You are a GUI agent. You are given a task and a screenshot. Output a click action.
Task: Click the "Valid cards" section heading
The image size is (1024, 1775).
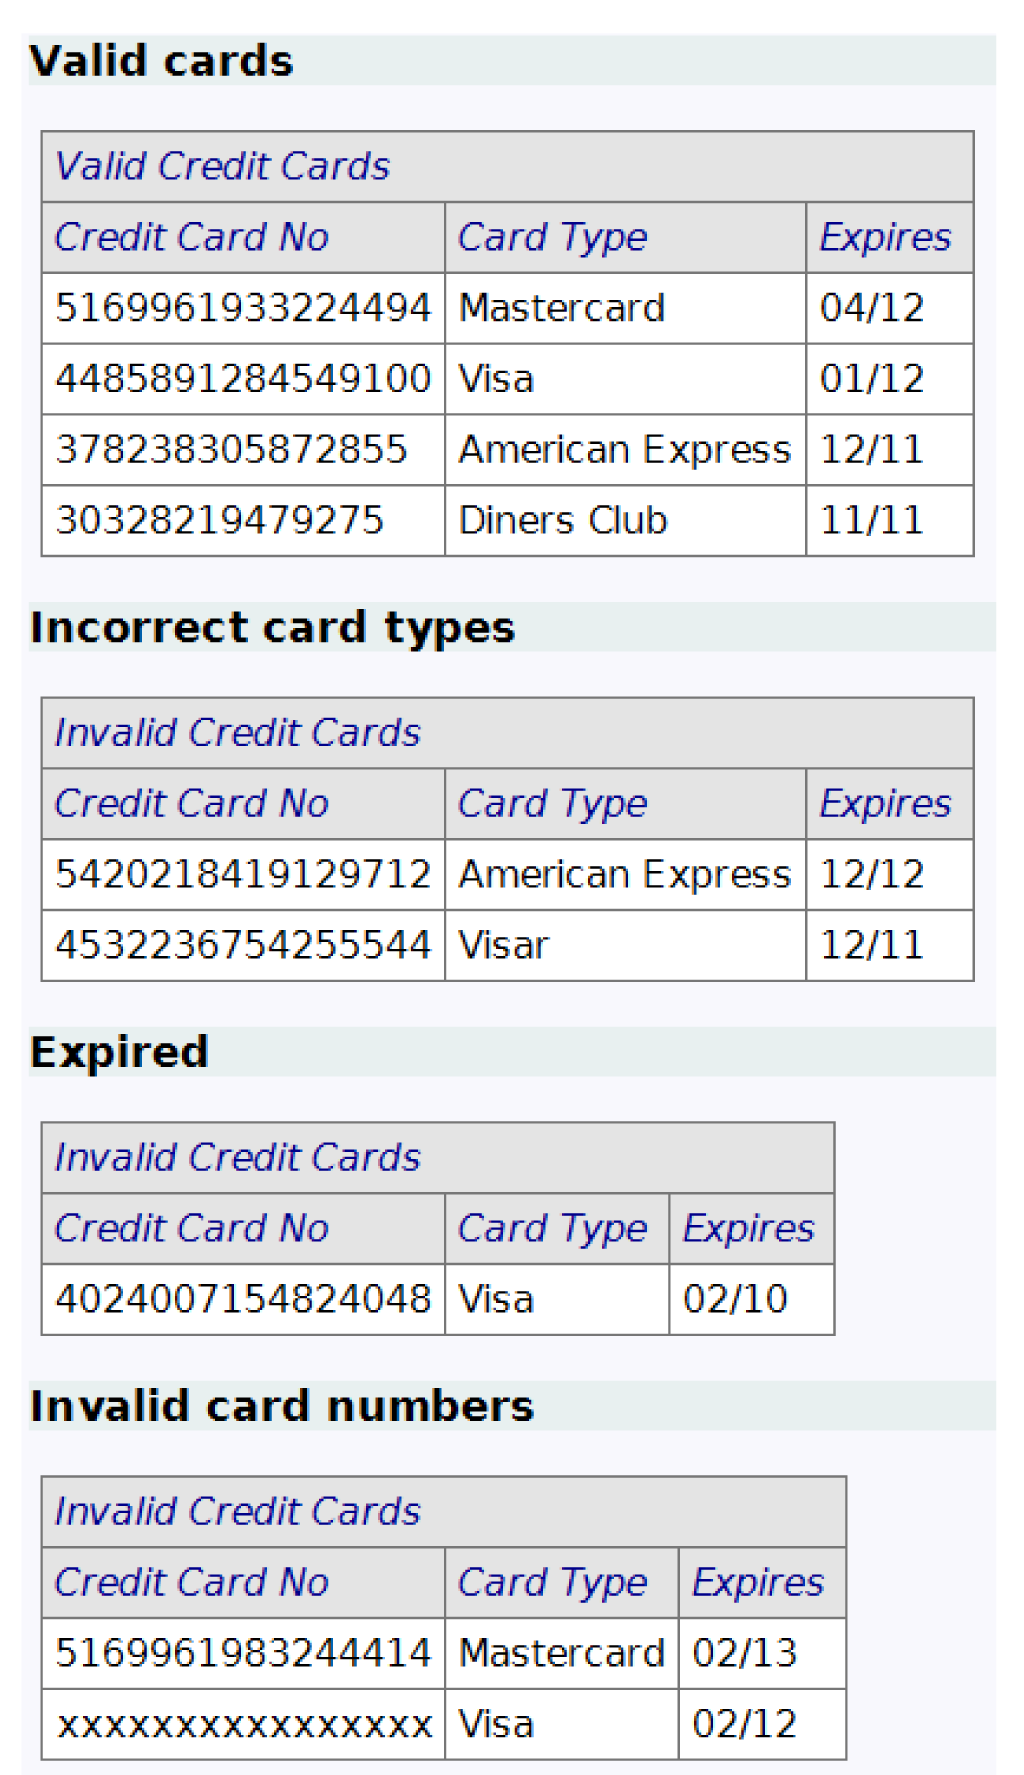point(161,61)
